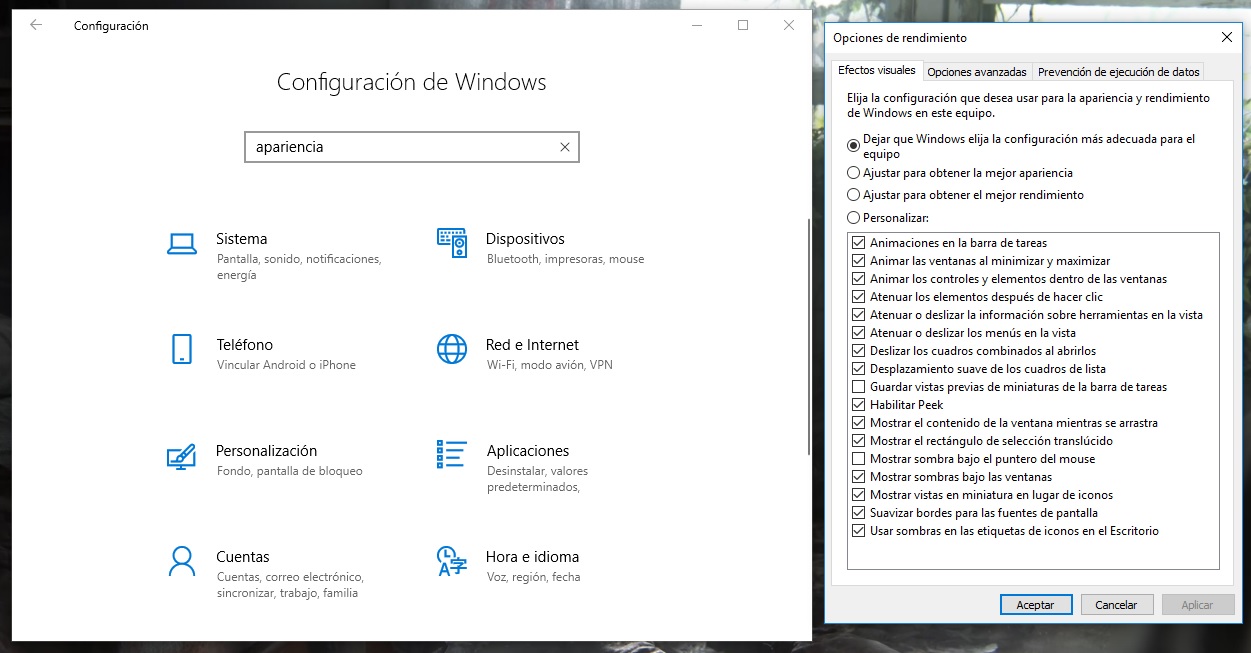Viewport: 1251px width, 653px height.
Task: Open the Aplicaciones list icon
Action: click(452, 454)
